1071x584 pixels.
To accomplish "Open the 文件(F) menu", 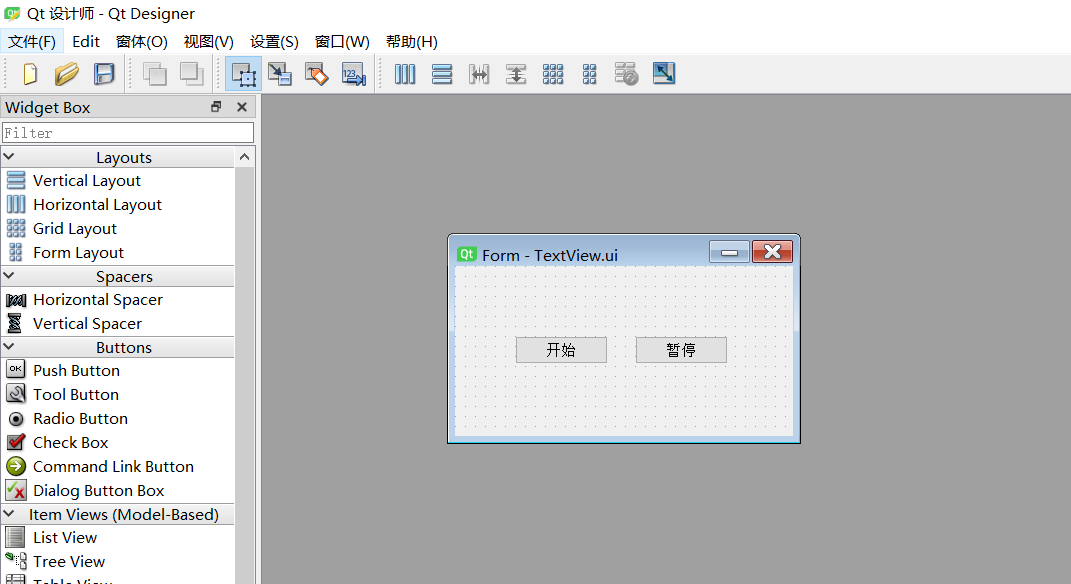I will 32,41.
